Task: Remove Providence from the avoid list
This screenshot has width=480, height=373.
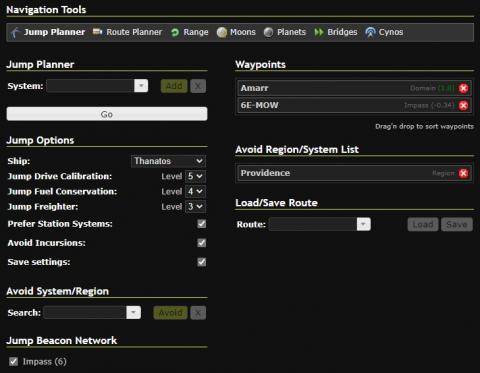Action: click(463, 173)
